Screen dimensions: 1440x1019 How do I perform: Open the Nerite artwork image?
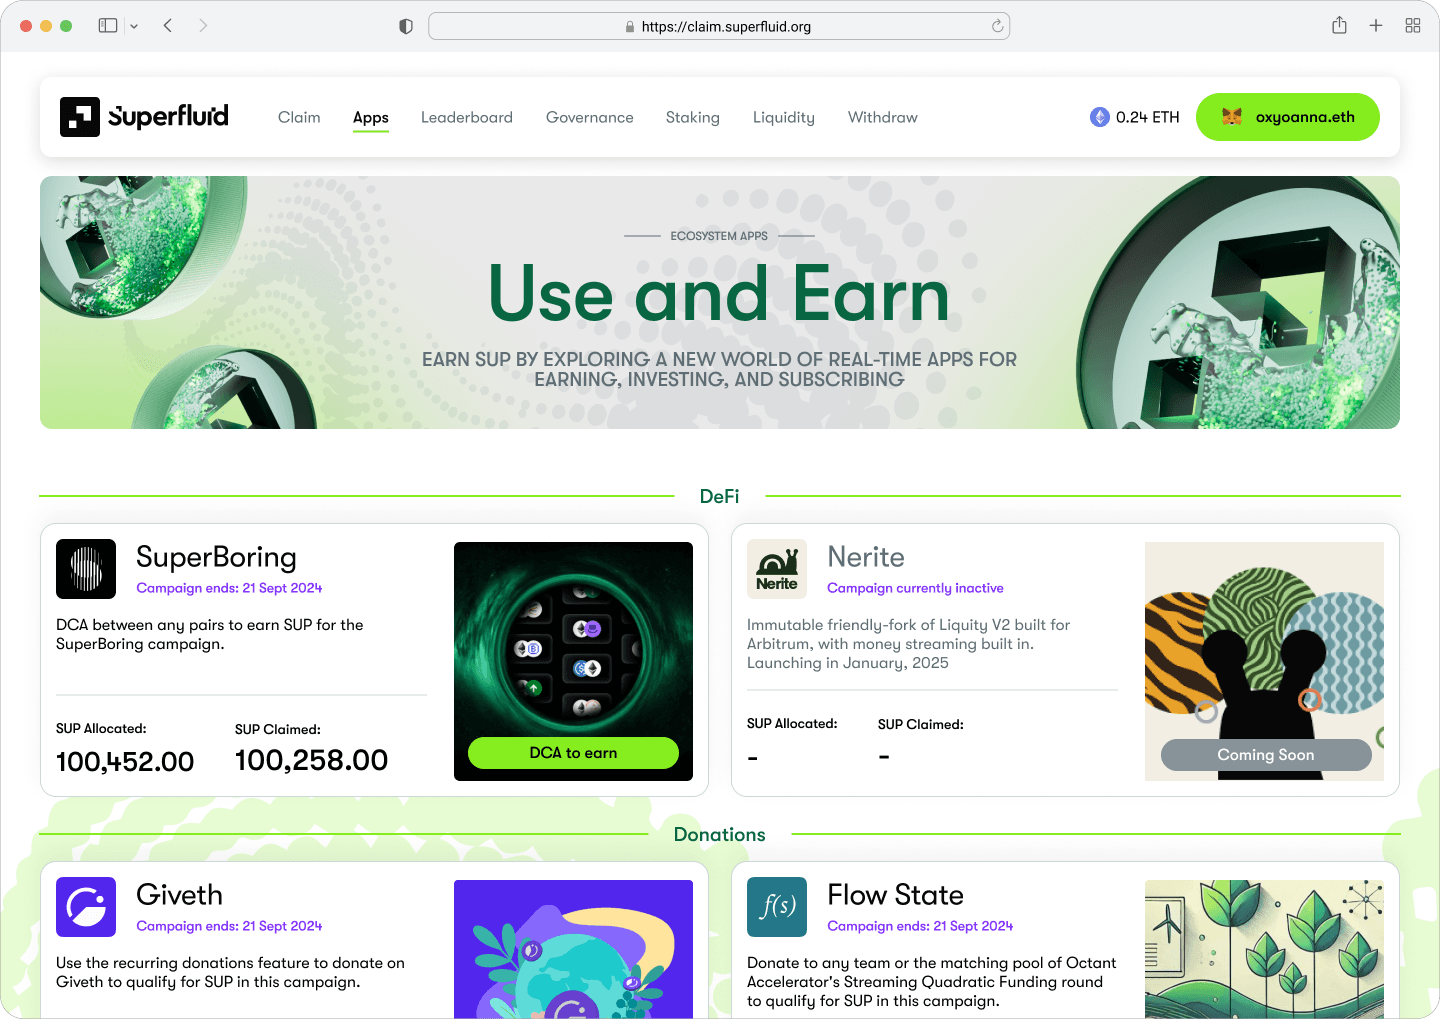(1264, 661)
